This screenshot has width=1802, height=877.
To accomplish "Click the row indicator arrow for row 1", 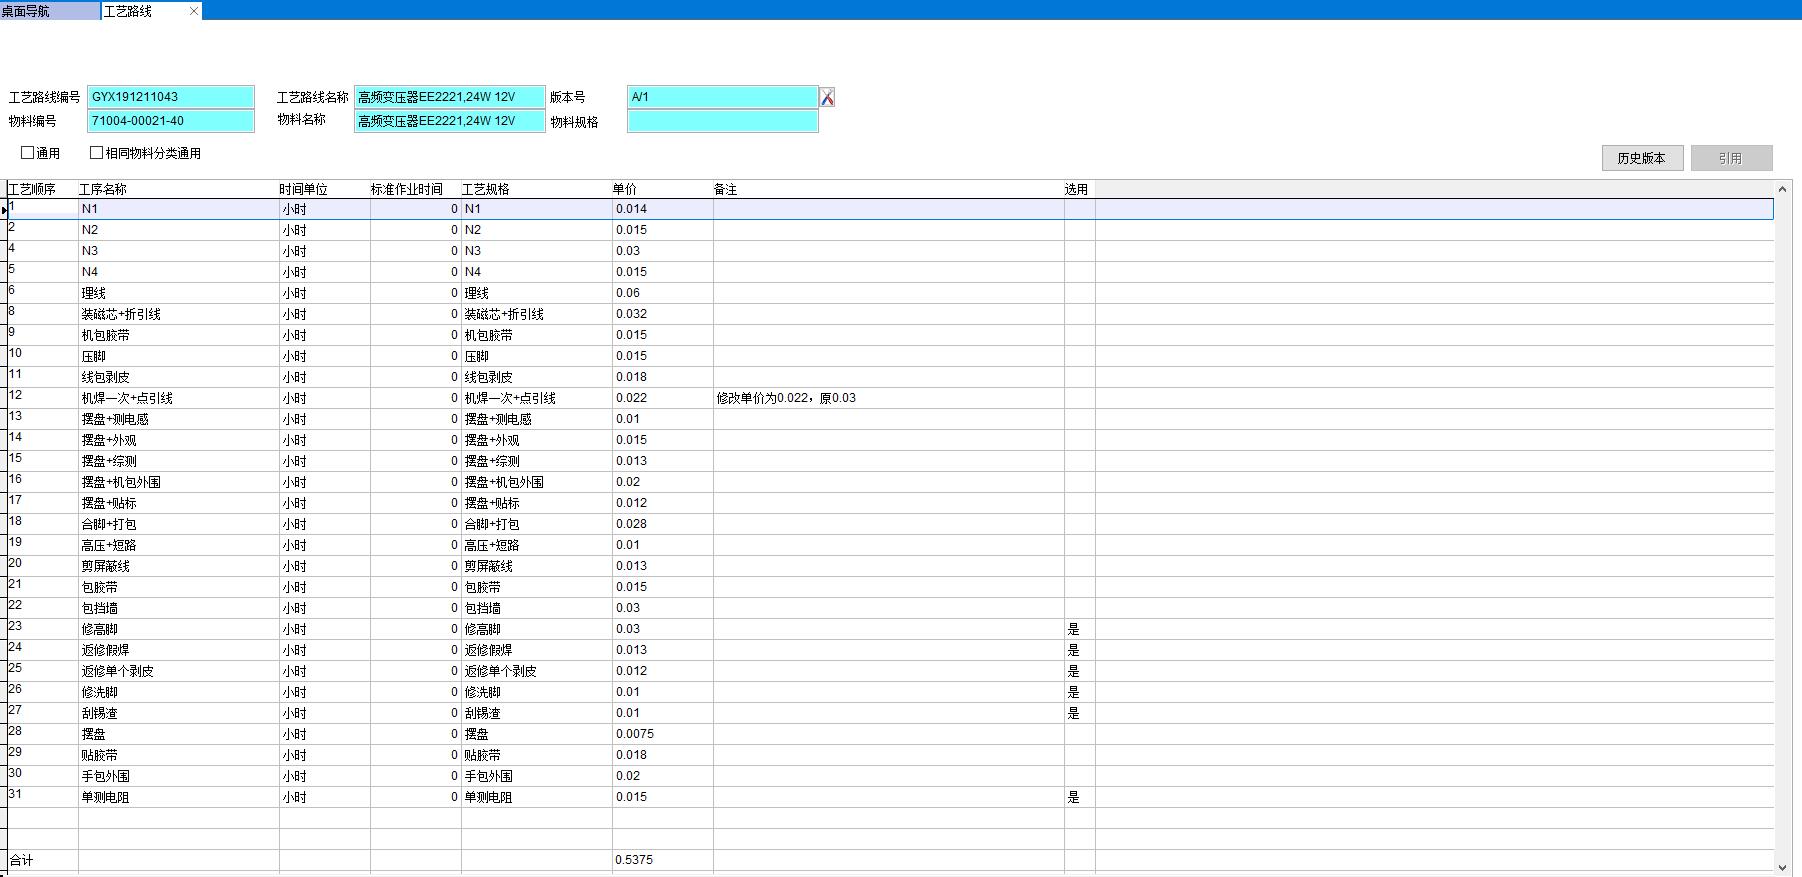I will click(4, 210).
